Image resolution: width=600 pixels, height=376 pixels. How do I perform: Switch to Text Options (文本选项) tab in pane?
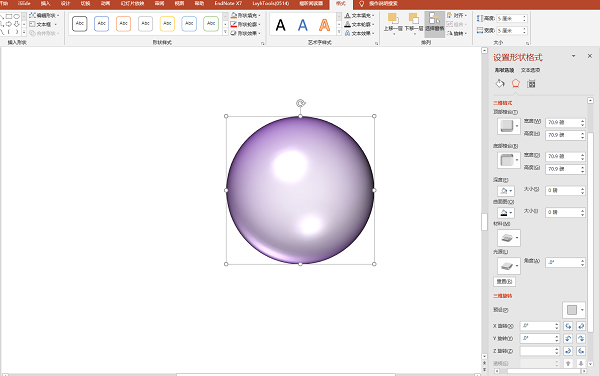pyautogui.click(x=530, y=70)
